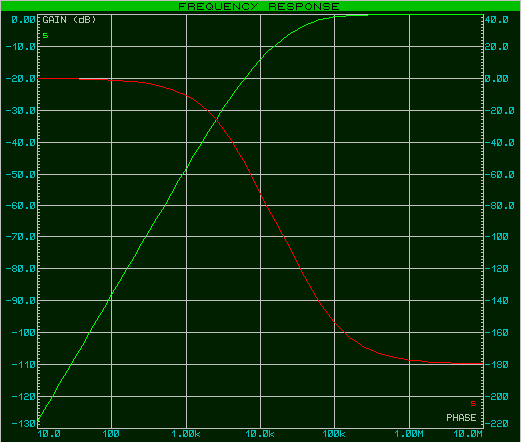The height and width of the screenshot is (442, 521).
Task: Click the 100k frequency axis label
Action: click(334, 434)
